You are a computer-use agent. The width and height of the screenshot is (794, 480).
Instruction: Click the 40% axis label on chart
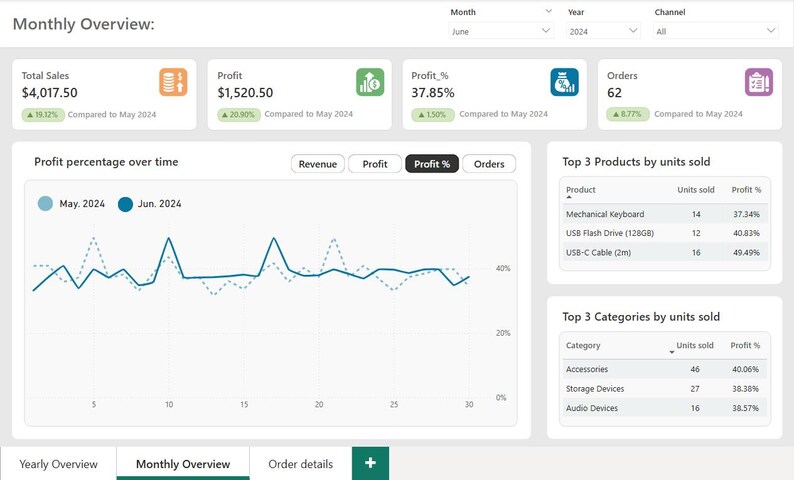click(503, 268)
